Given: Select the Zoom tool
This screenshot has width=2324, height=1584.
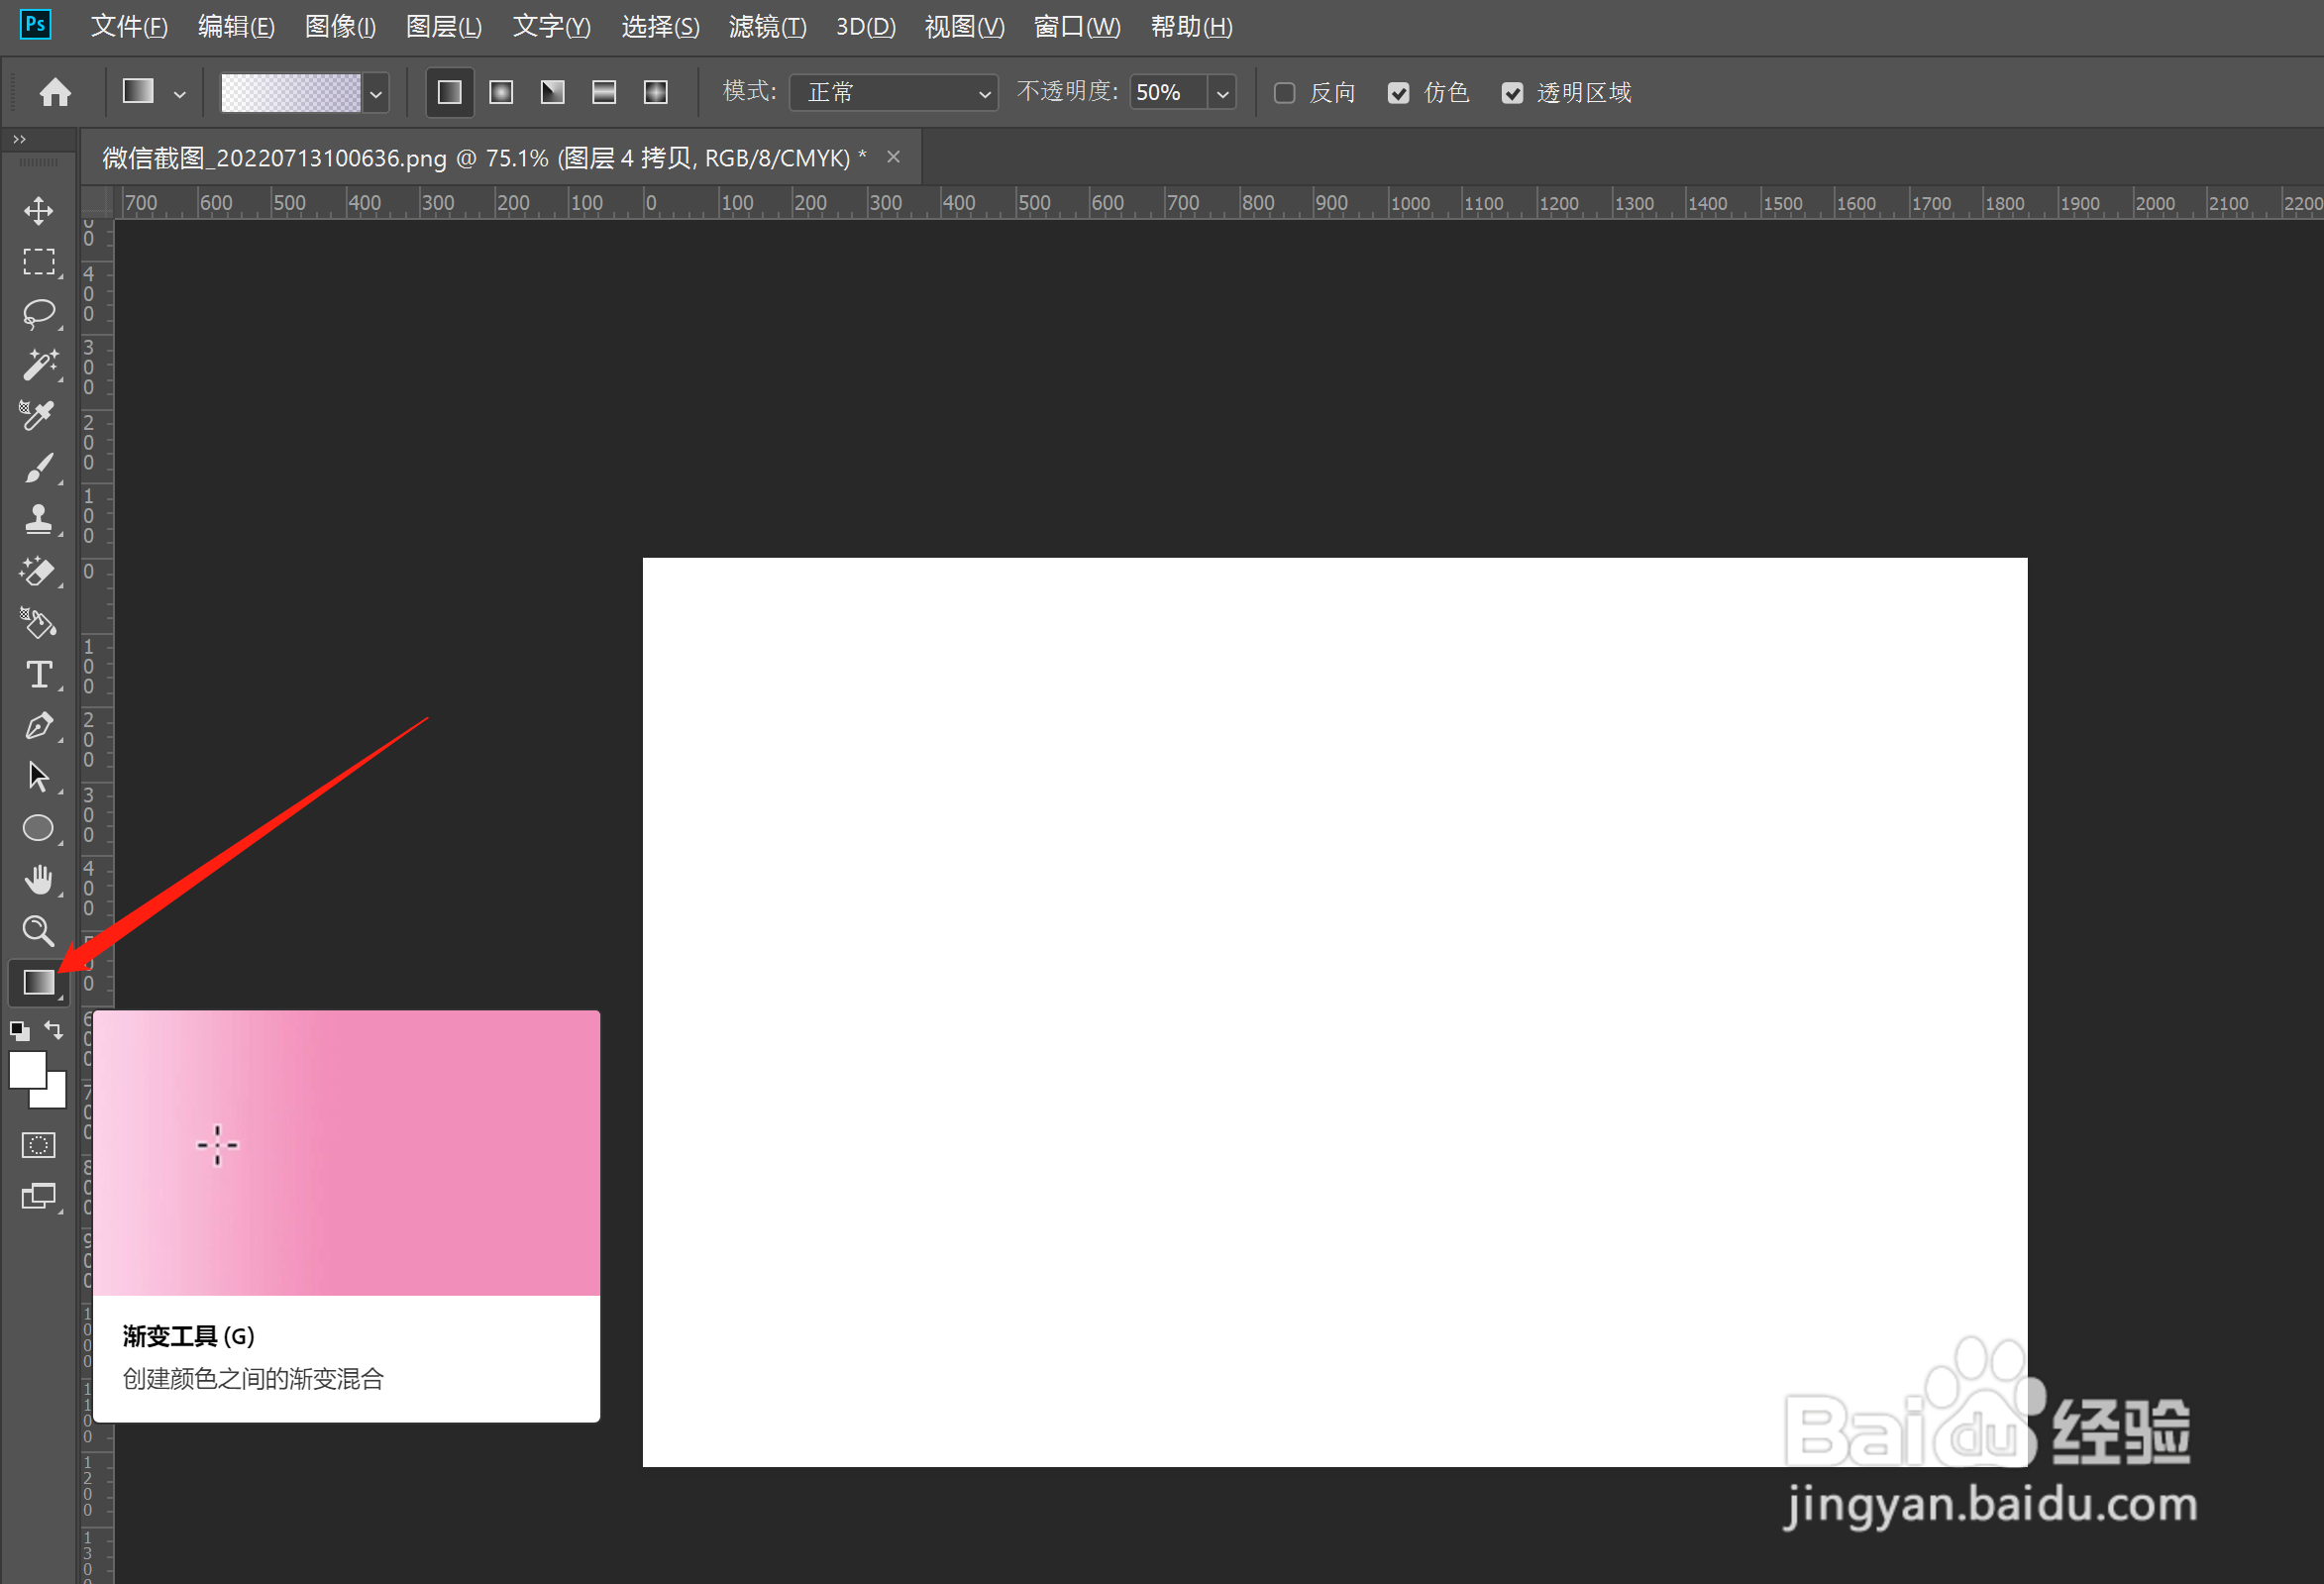Looking at the screenshot, I should pyautogui.click(x=38, y=931).
